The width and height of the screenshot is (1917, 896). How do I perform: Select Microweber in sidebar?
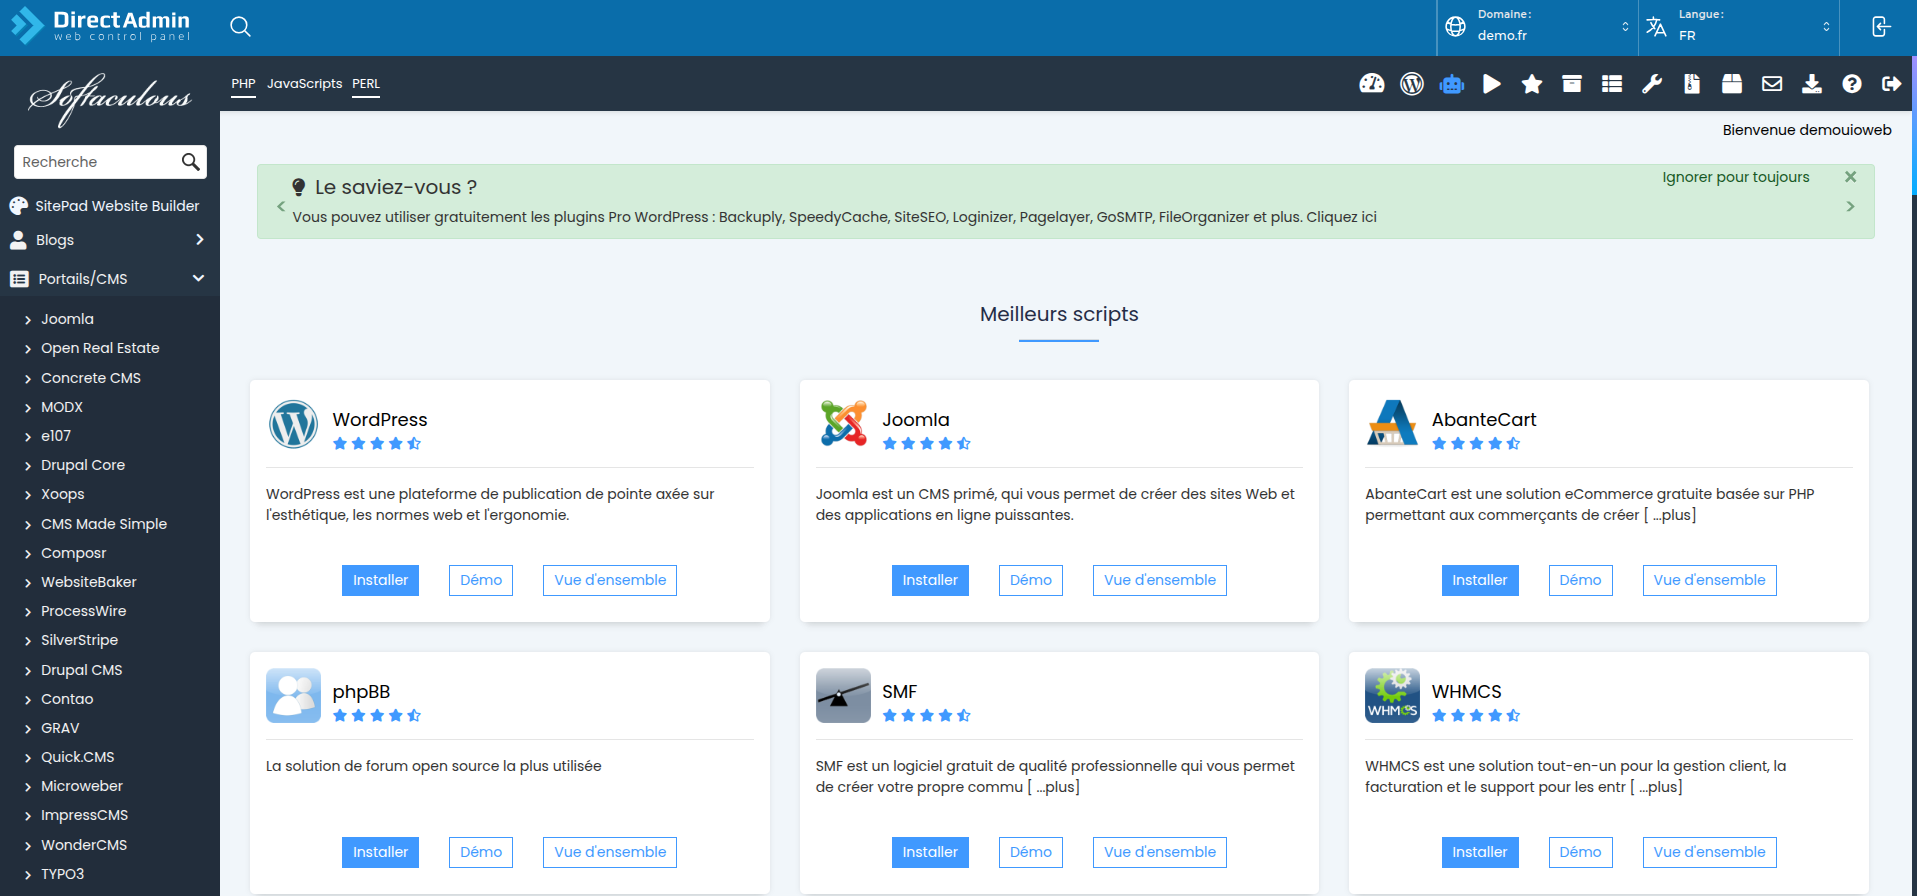[82, 786]
